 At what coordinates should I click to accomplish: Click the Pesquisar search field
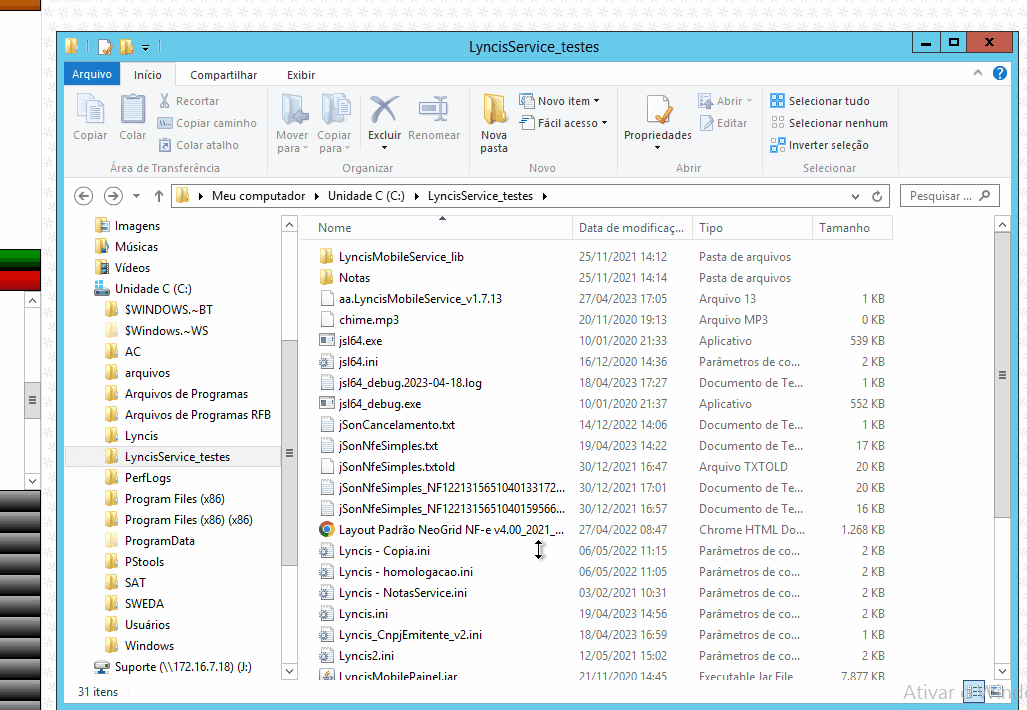[x=940, y=197]
